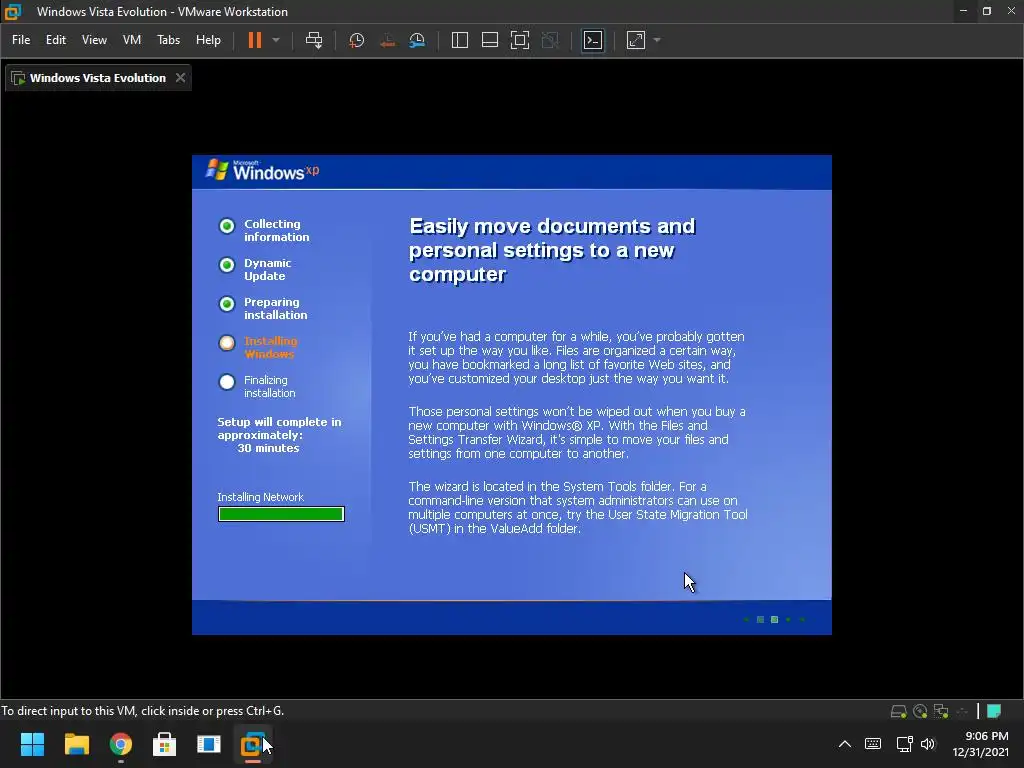Click the 'Installing Network' status label

coord(261,497)
